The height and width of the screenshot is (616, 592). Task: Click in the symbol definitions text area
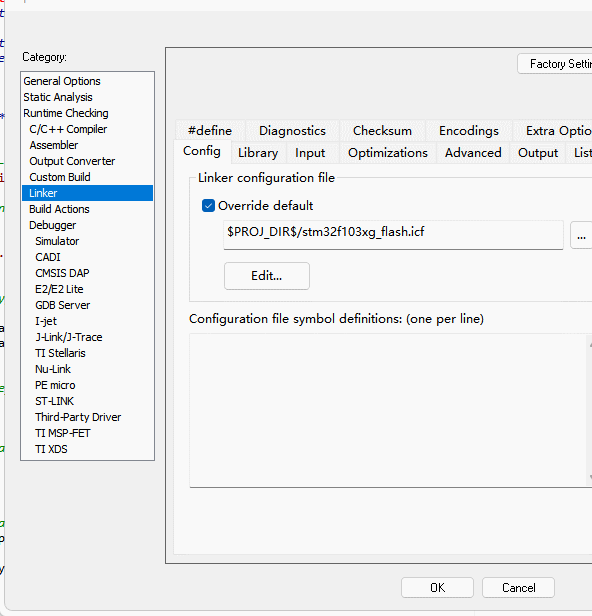[390, 411]
